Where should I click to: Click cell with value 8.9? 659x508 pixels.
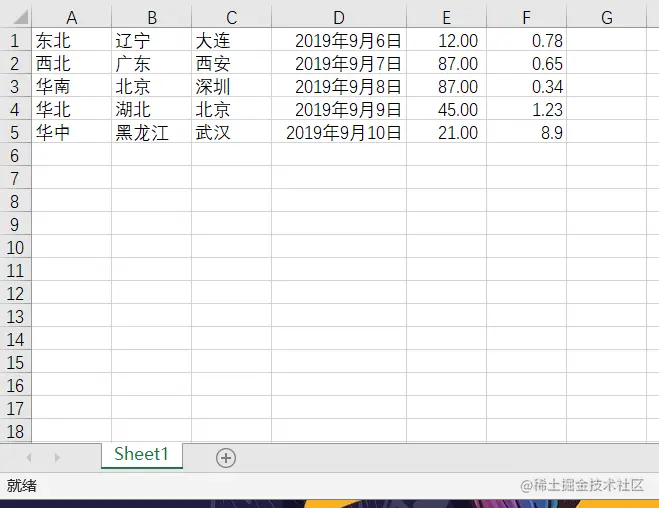527,132
